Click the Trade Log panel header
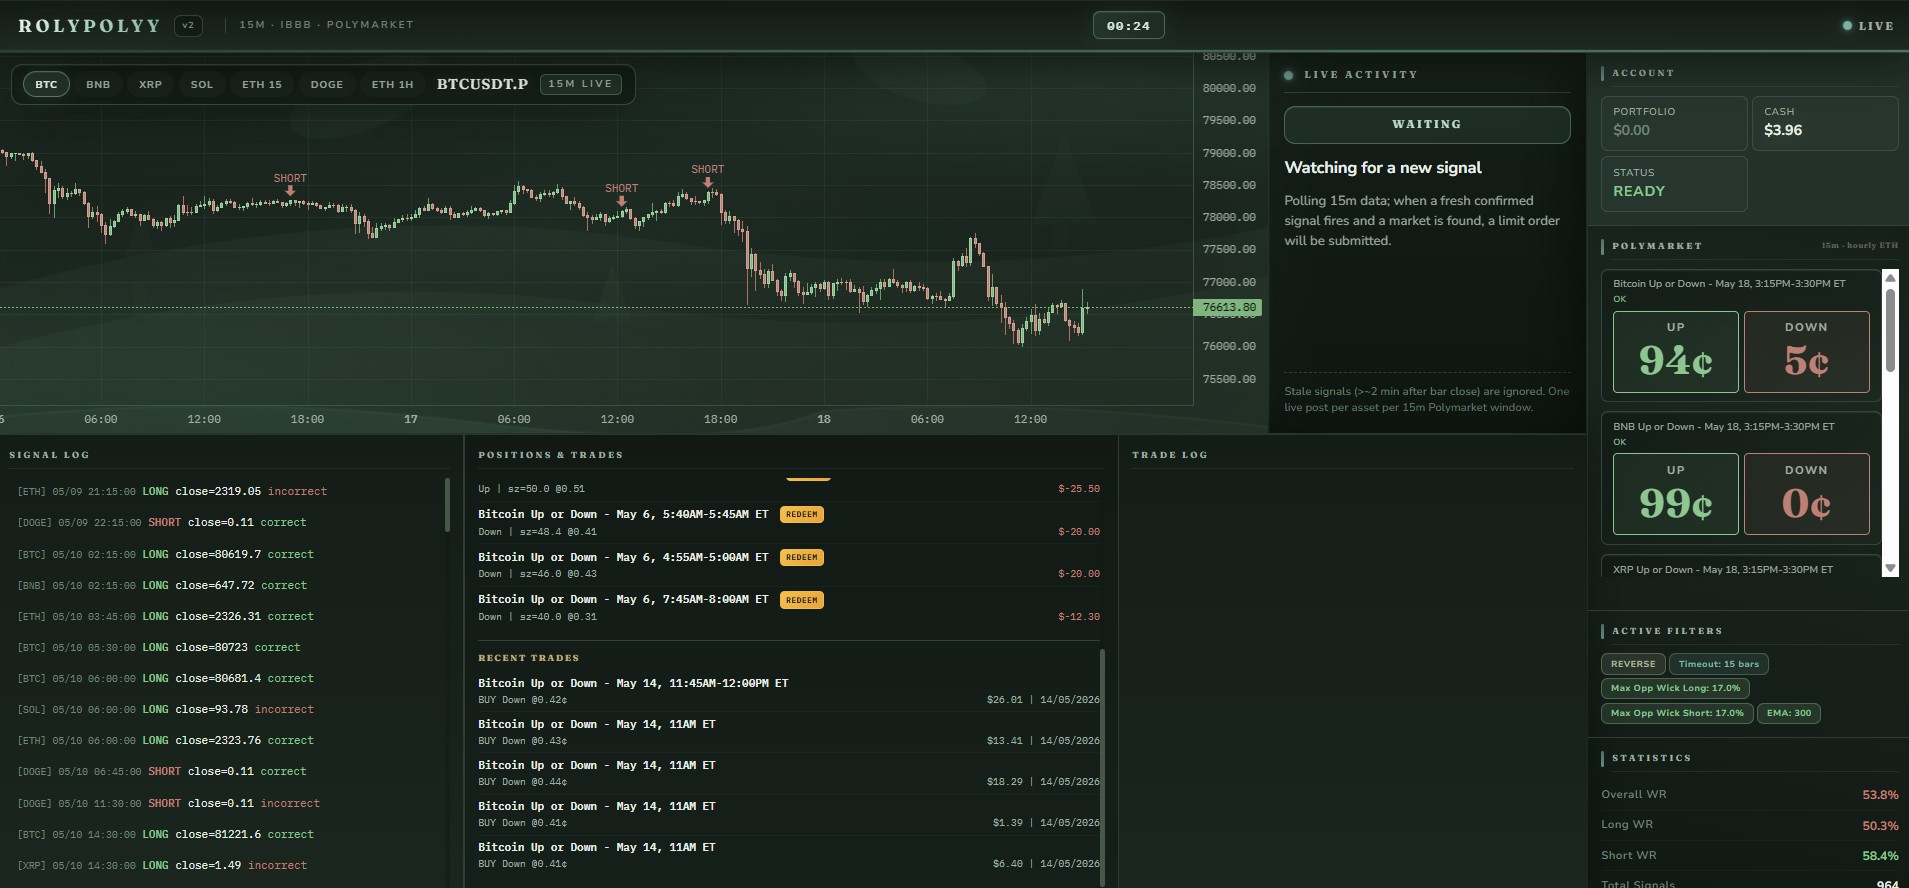The width and height of the screenshot is (1909, 888). (1169, 455)
